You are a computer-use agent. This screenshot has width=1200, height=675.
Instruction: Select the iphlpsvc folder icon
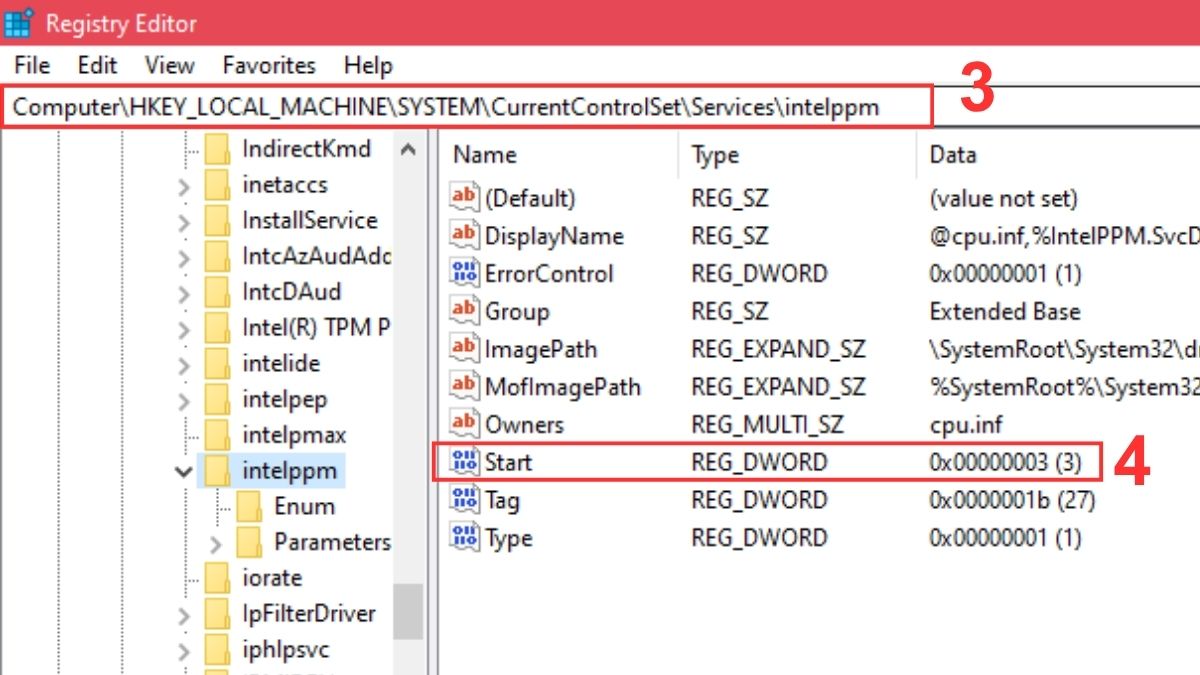pyautogui.click(x=218, y=650)
